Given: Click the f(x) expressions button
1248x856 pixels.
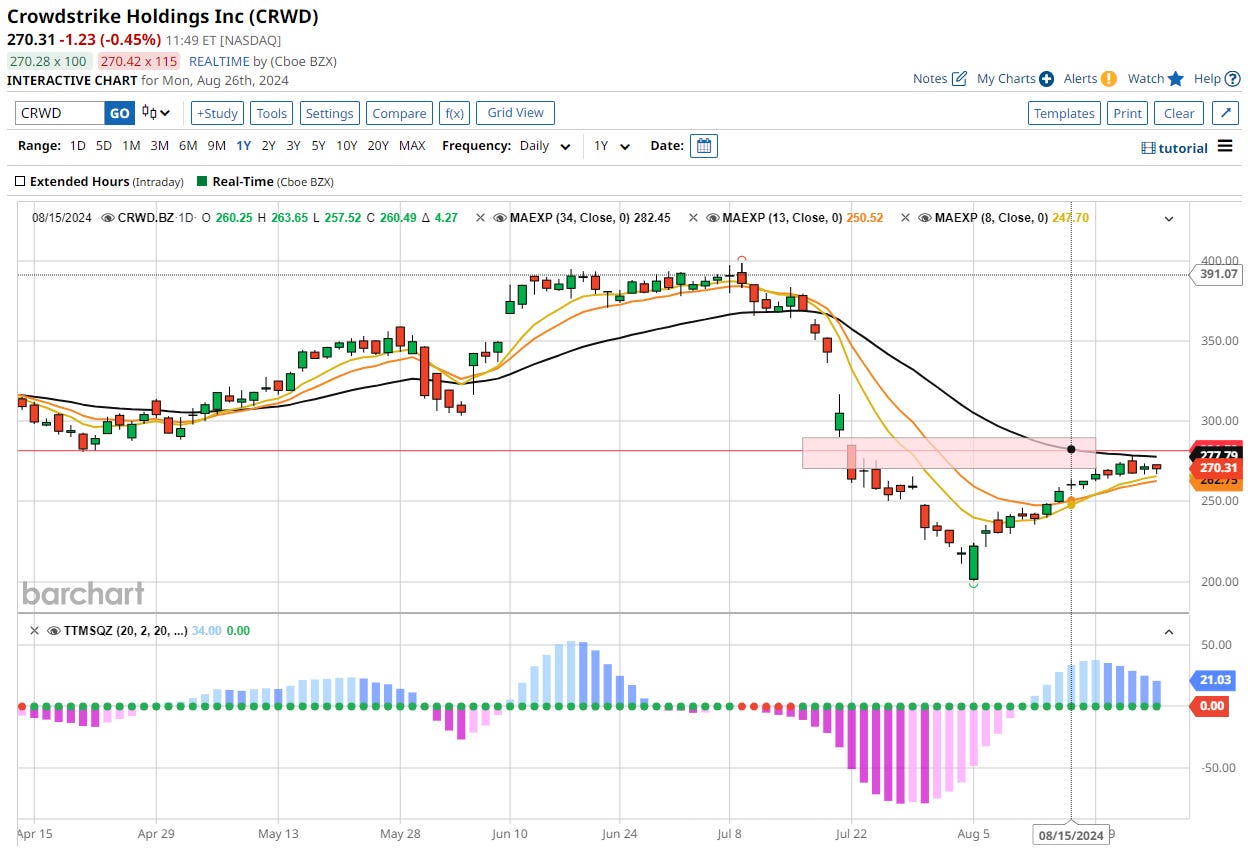Looking at the screenshot, I should [x=455, y=113].
